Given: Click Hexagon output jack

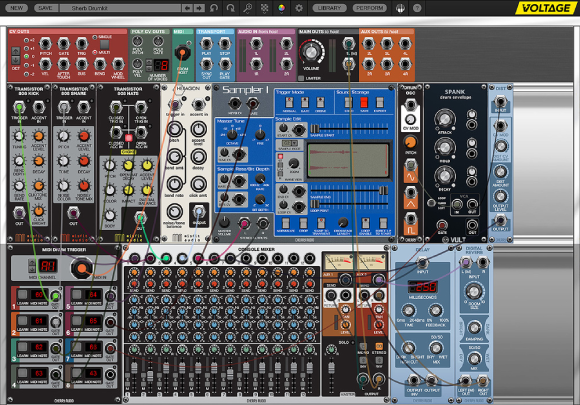Looking at the screenshot, I should click(x=199, y=212).
